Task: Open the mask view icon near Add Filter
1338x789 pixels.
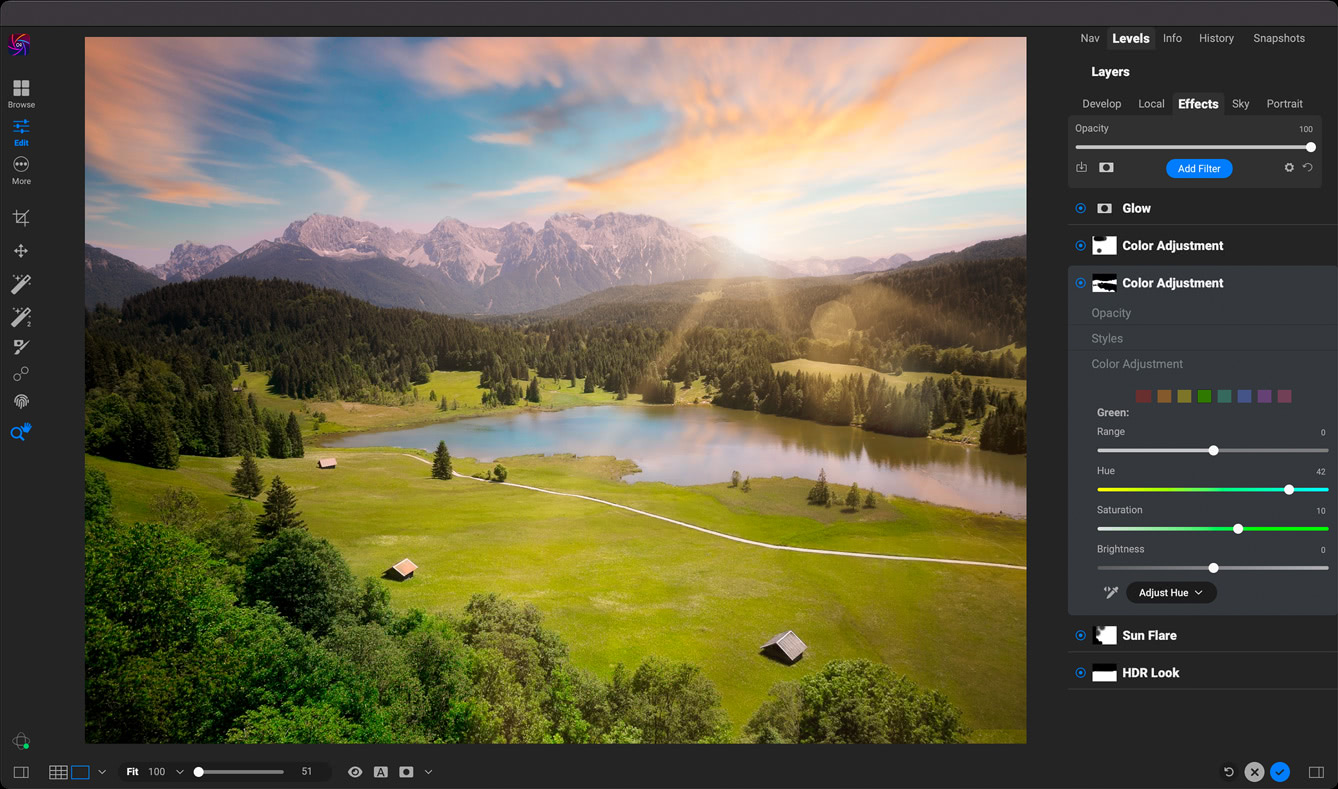Action: [1106, 167]
